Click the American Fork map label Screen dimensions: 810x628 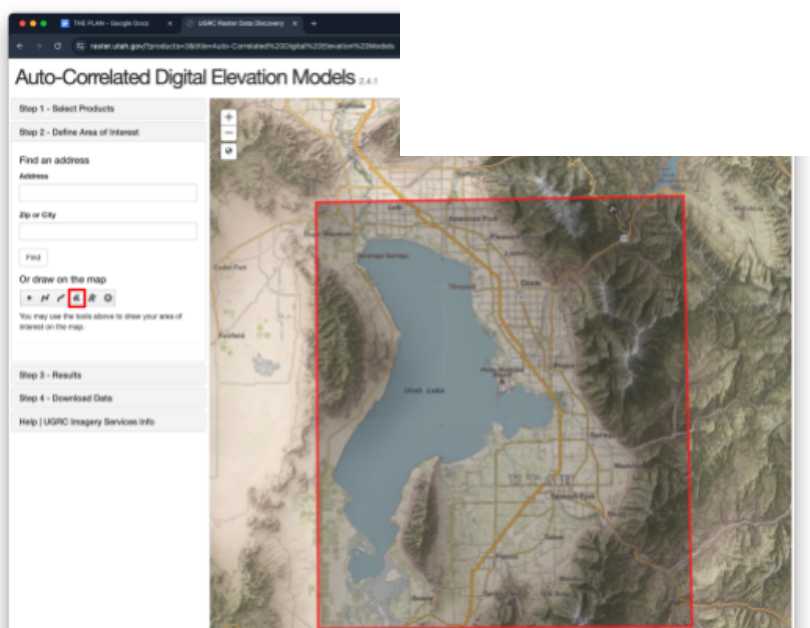coord(473,218)
